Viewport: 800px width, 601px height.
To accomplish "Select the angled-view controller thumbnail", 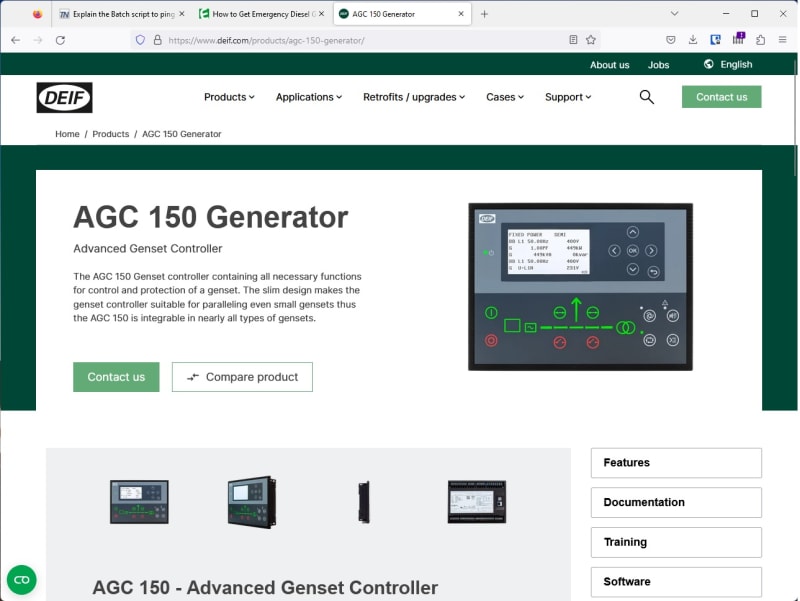I will pyautogui.click(x=252, y=502).
